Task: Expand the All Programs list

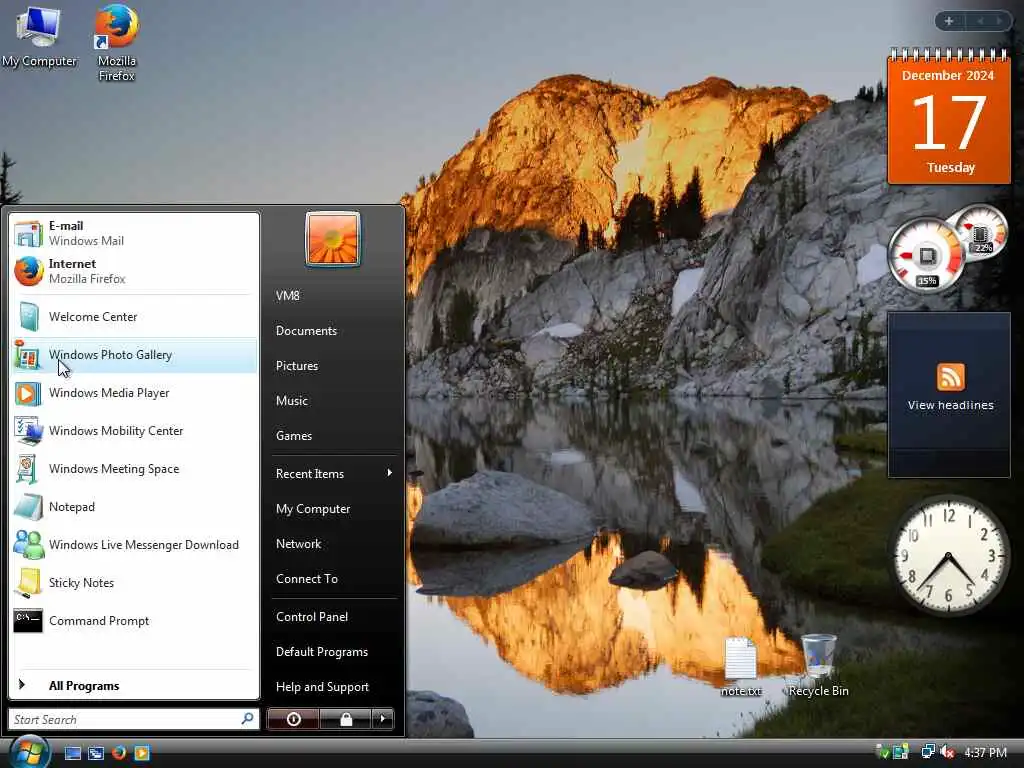Action: (134, 686)
